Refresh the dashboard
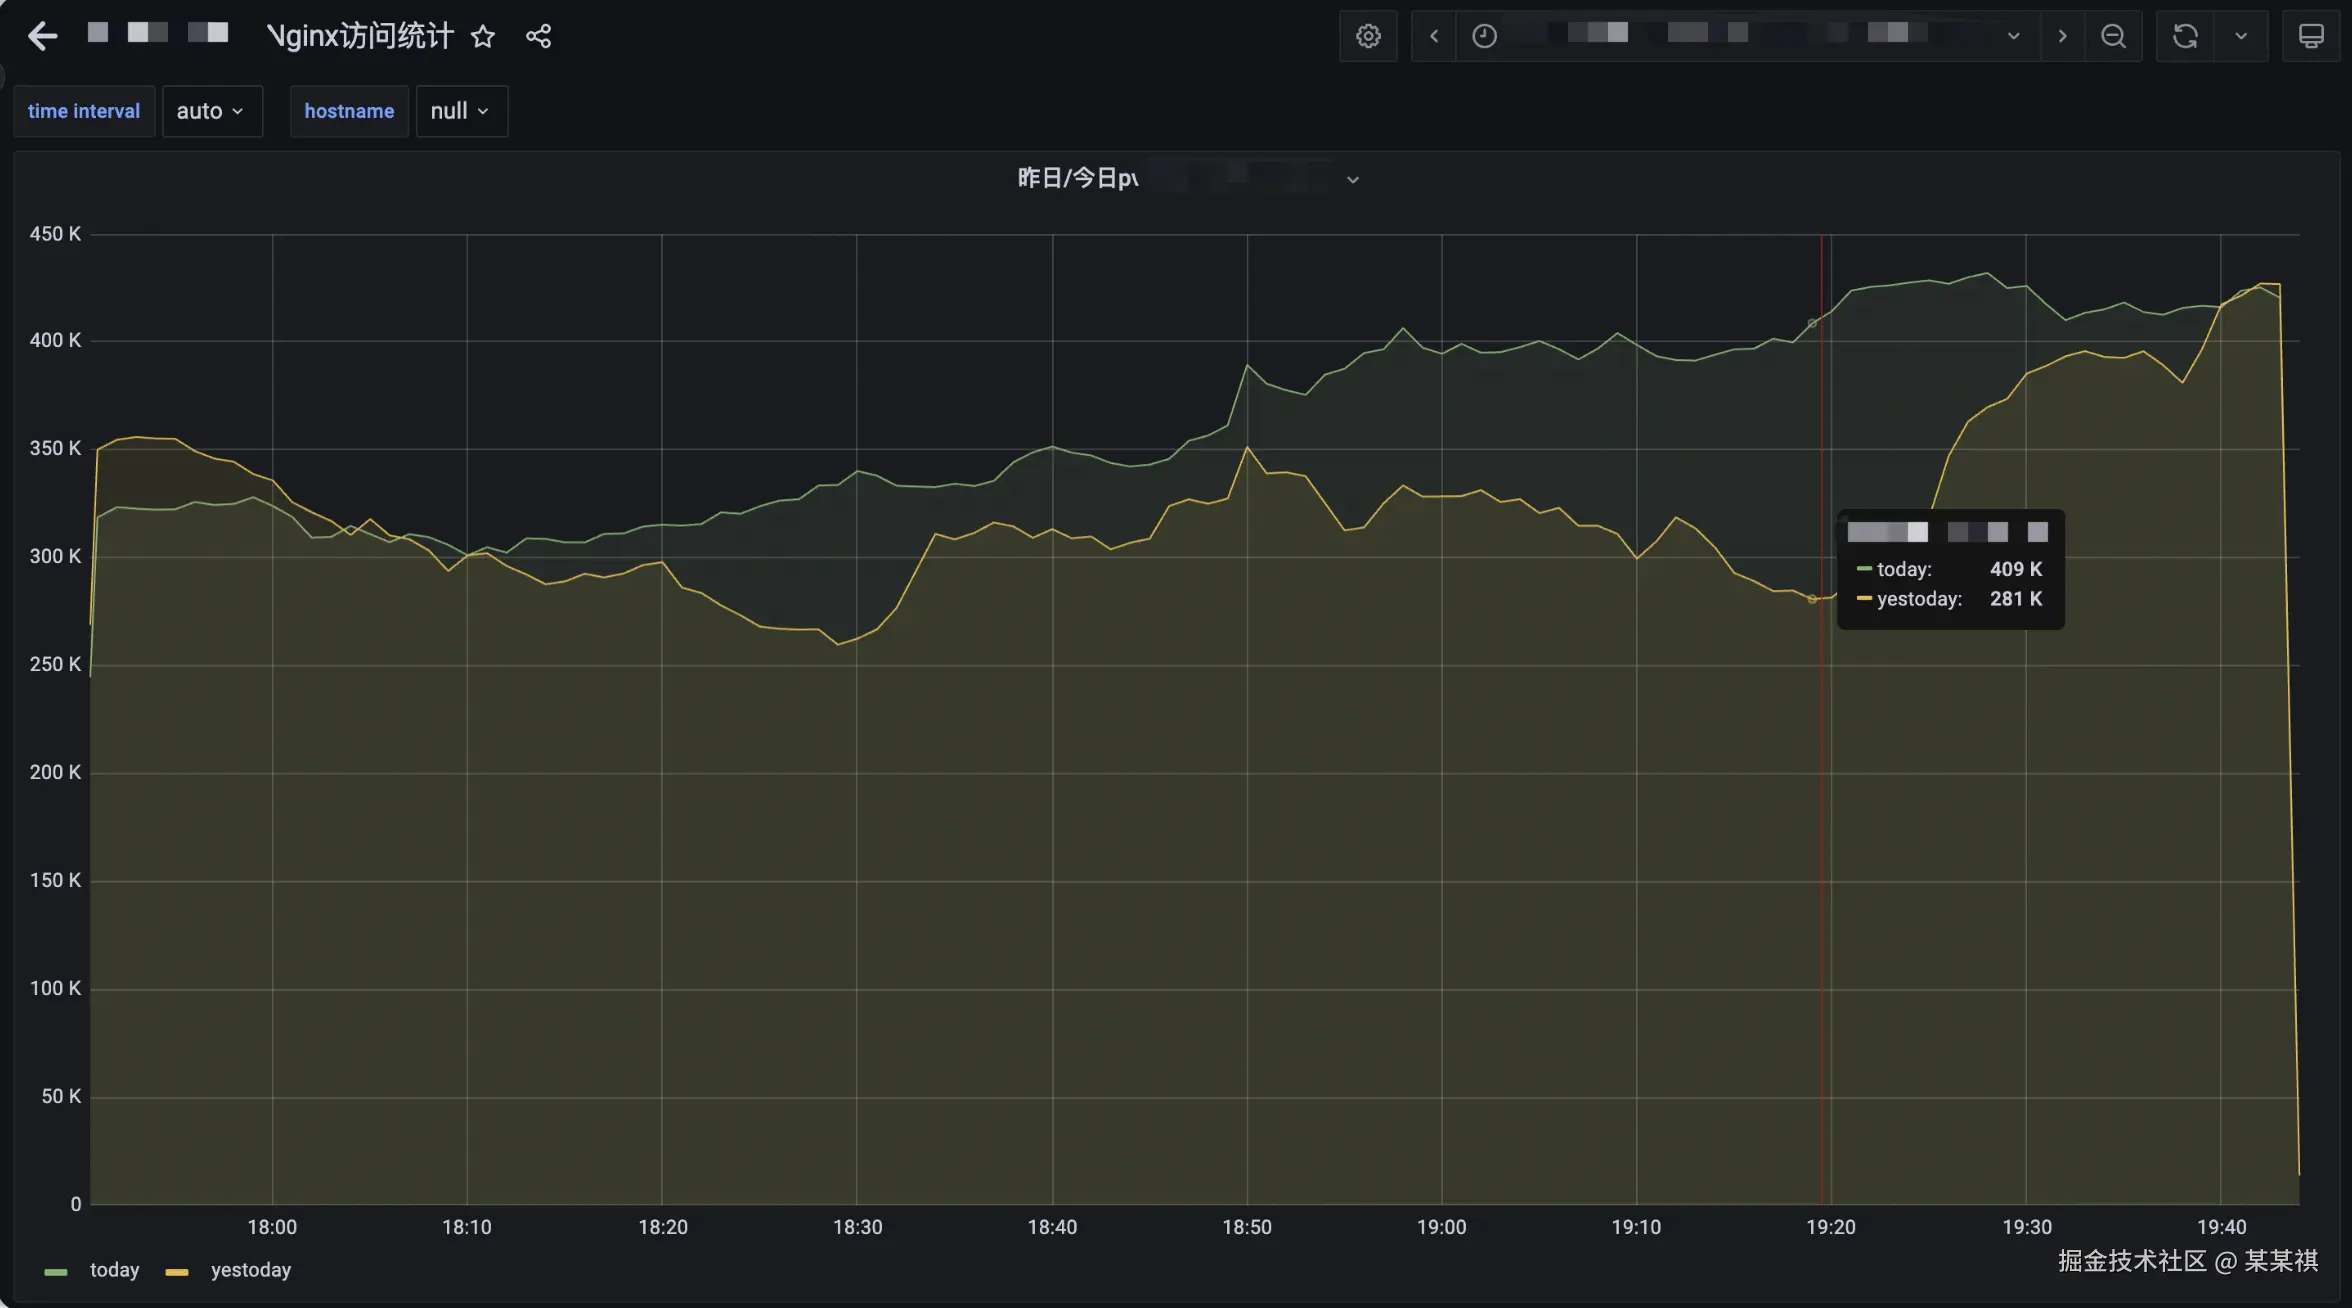This screenshot has height=1308, width=2352. [2185, 36]
